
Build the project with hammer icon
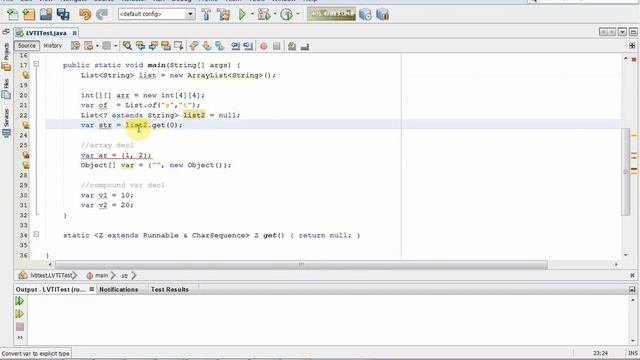point(207,15)
